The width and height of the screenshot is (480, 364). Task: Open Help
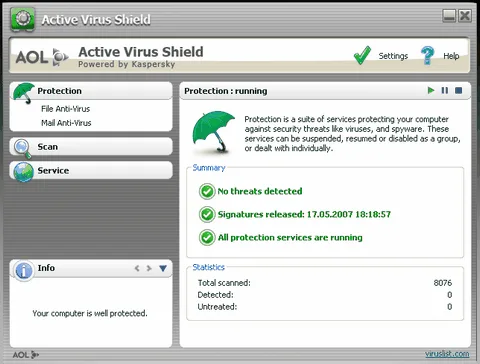(451, 56)
